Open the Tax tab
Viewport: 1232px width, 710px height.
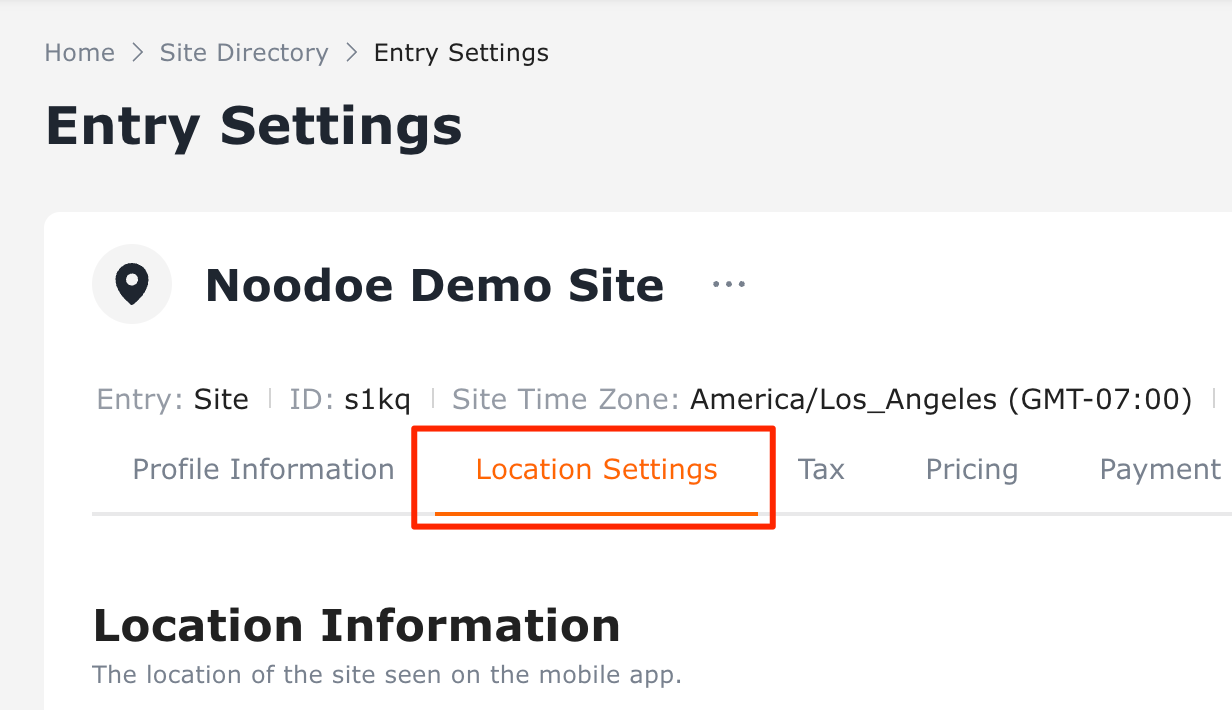[x=821, y=470]
